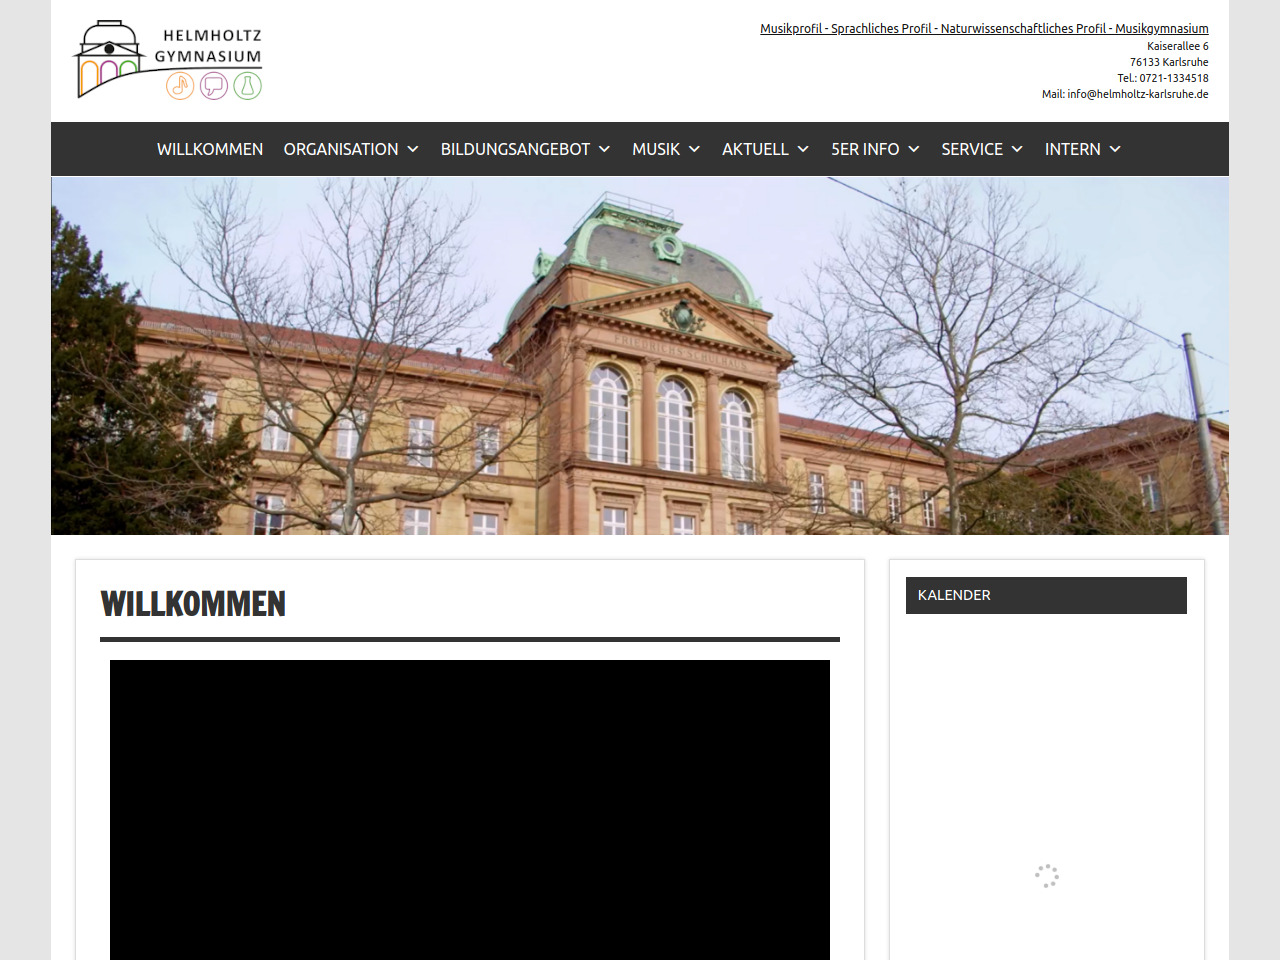The height and width of the screenshot is (960, 1280).
Task: Click the school profile tagline link
Action: [984, 29]
